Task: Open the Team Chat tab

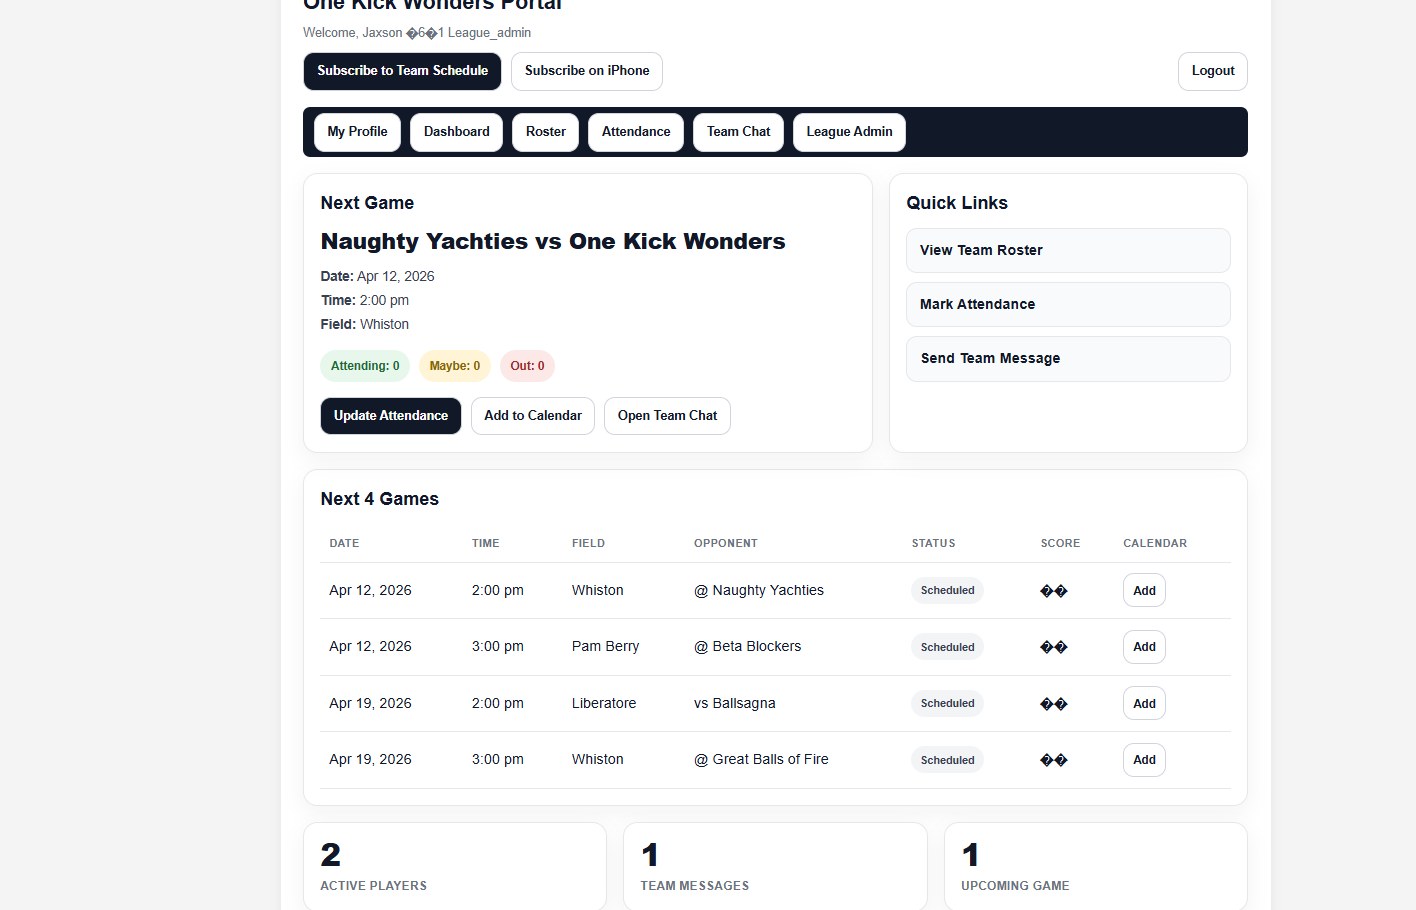Action: click(x=738, y=132)
